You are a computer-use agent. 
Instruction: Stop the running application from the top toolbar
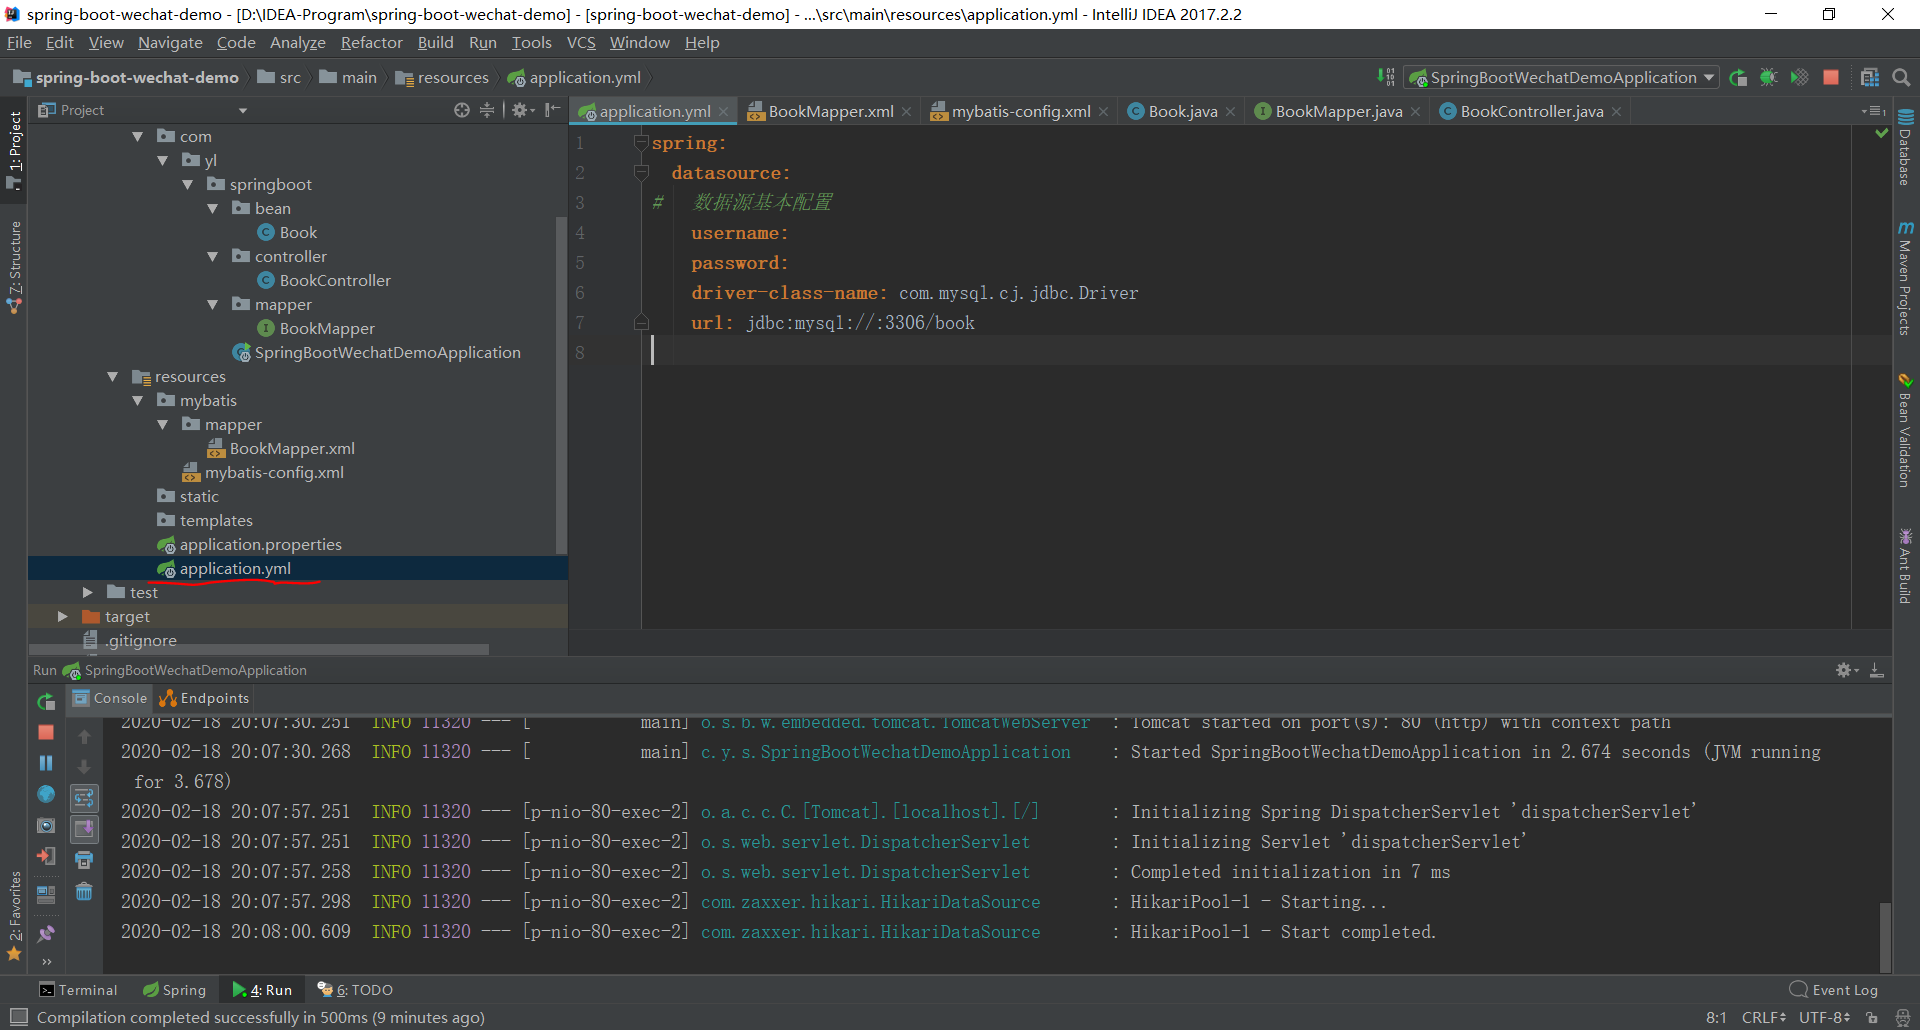(x=1831, y=78)
